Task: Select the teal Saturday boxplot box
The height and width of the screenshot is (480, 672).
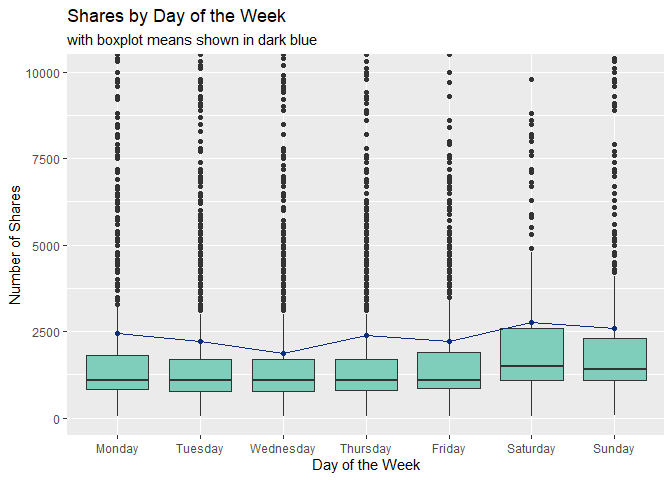Action: [x=532, y=354]
